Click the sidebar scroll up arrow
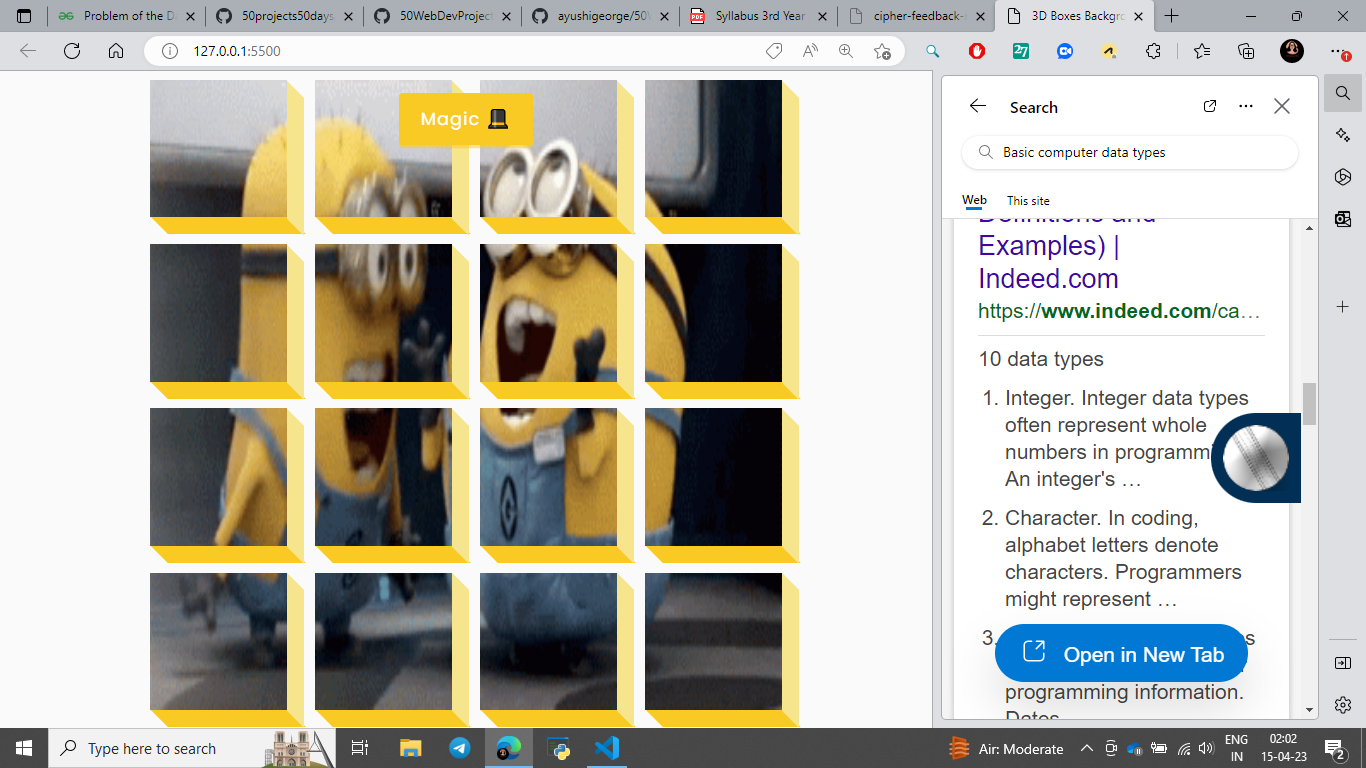This screenshot has height=768, width=1366. (x=1309, y=227)
